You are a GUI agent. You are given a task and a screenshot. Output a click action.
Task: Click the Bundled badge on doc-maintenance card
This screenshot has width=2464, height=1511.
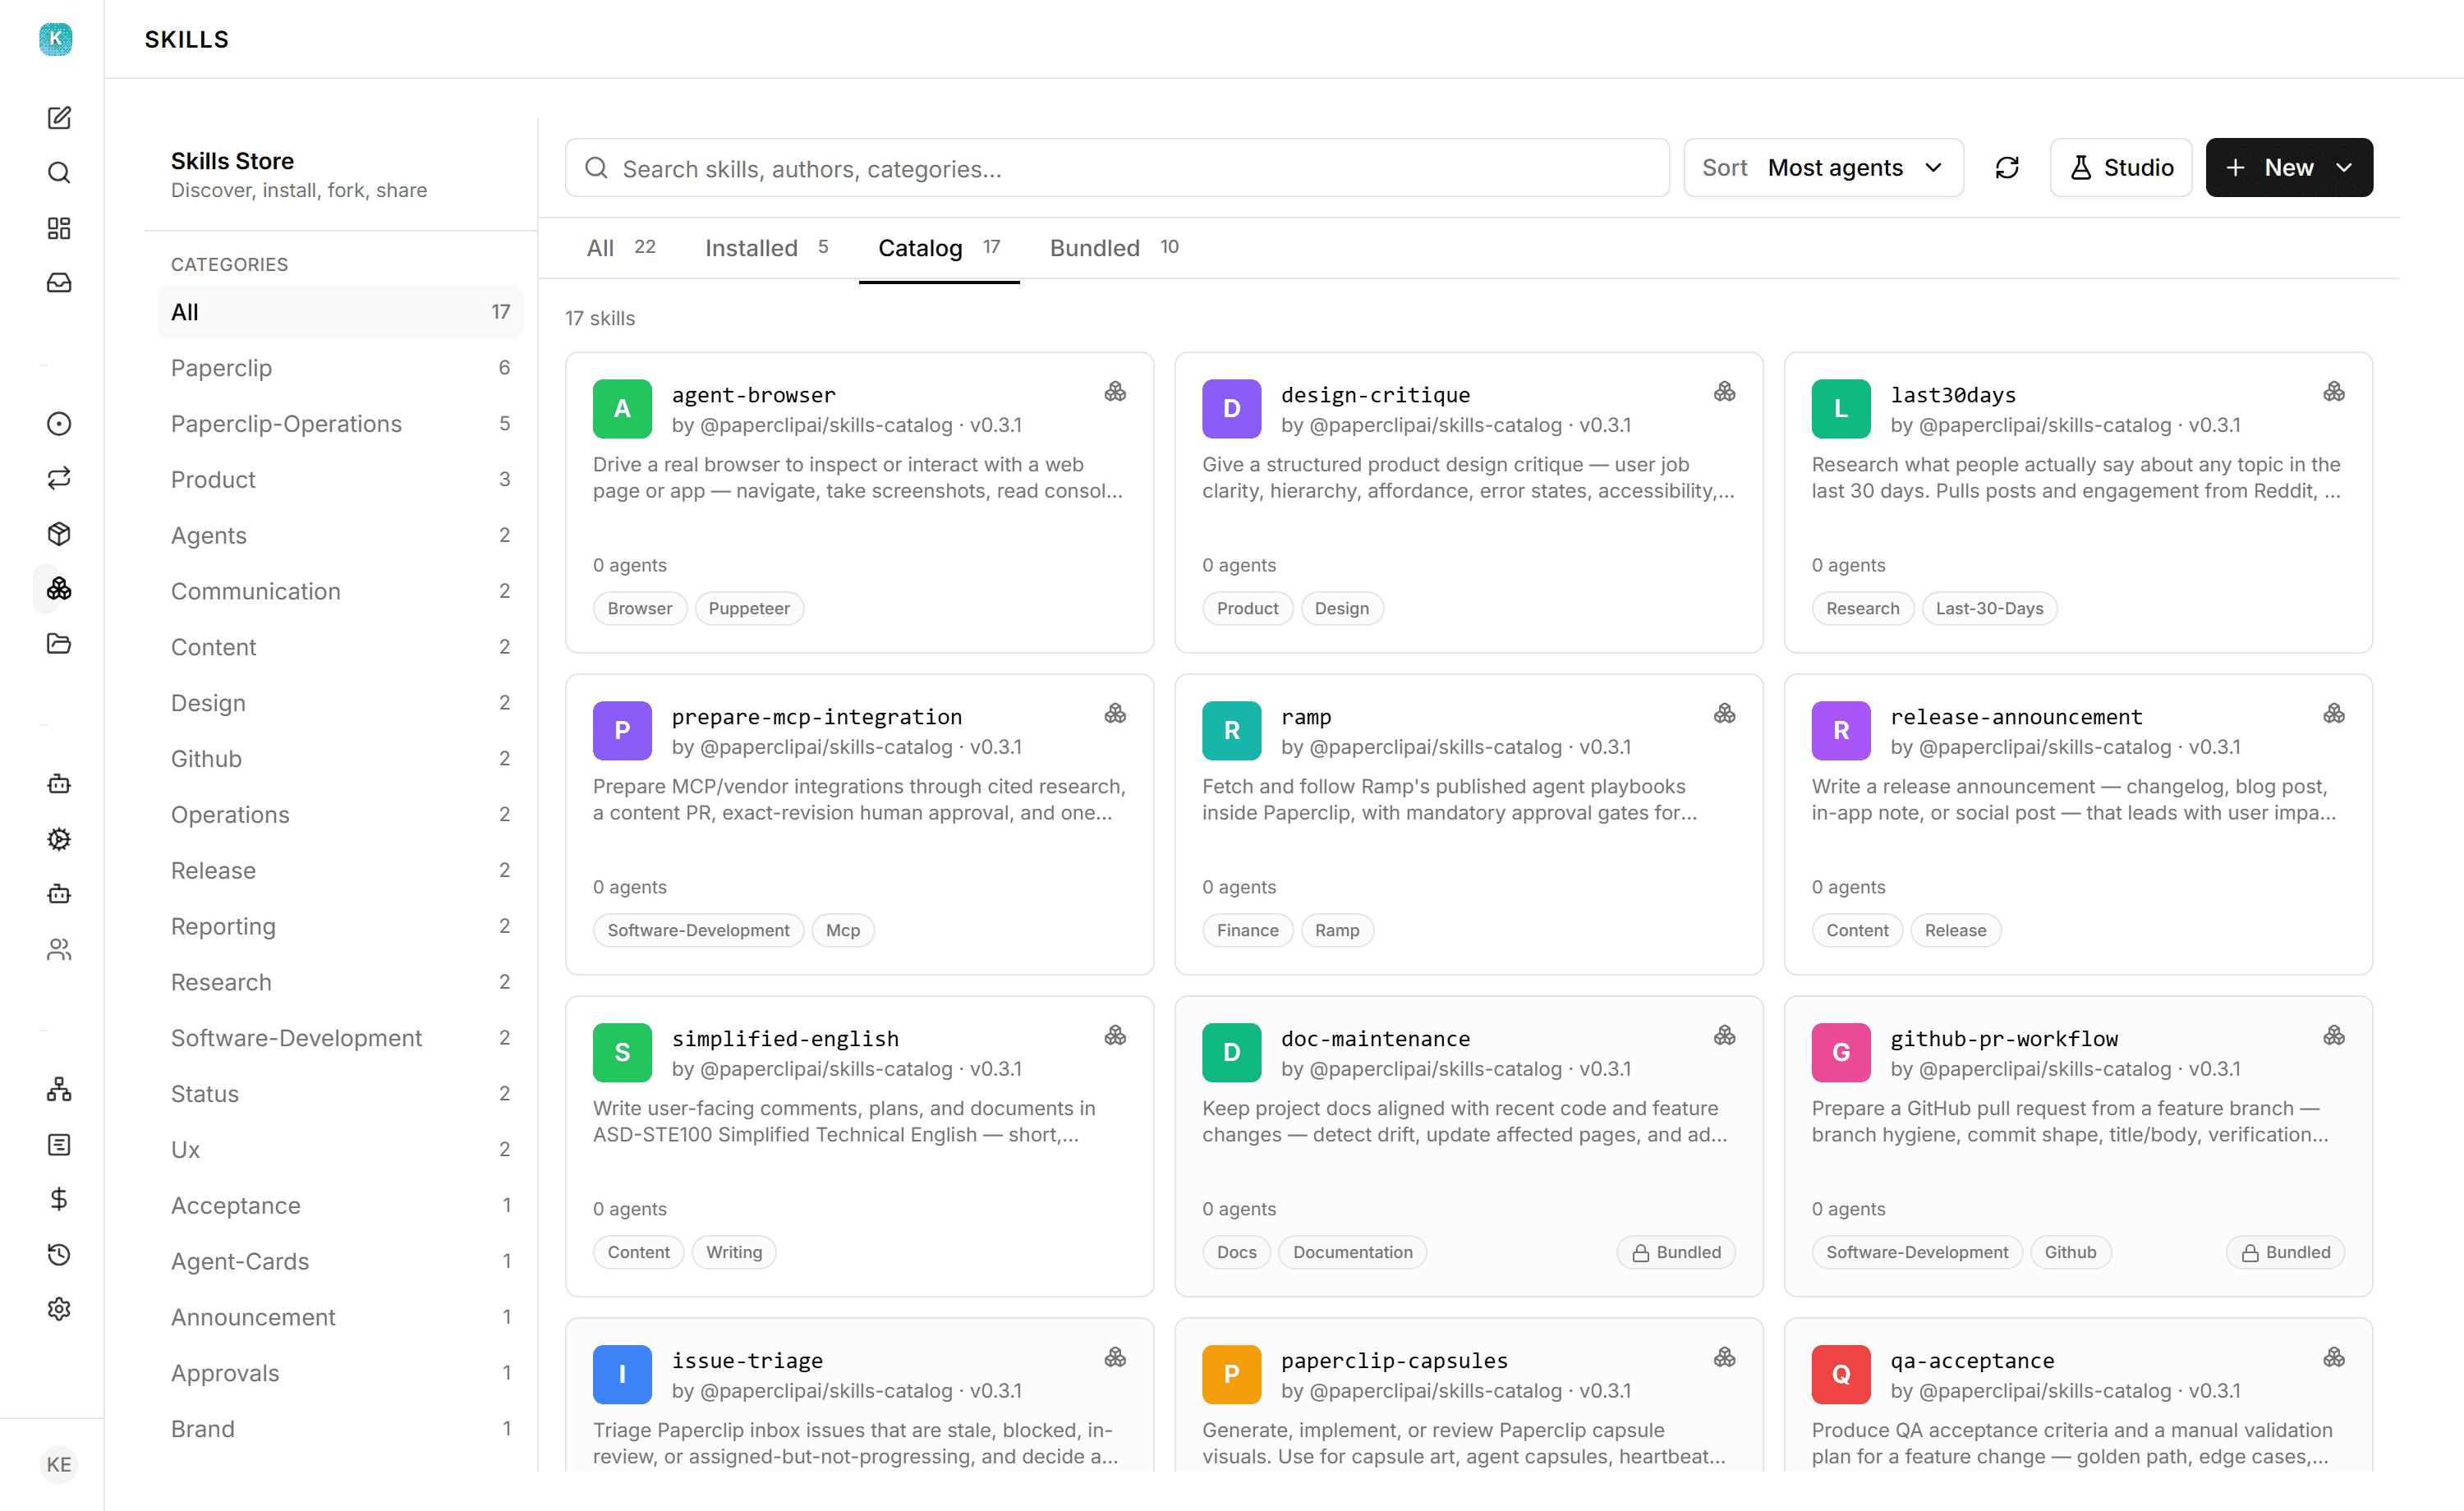(x=1676, y=1252)
